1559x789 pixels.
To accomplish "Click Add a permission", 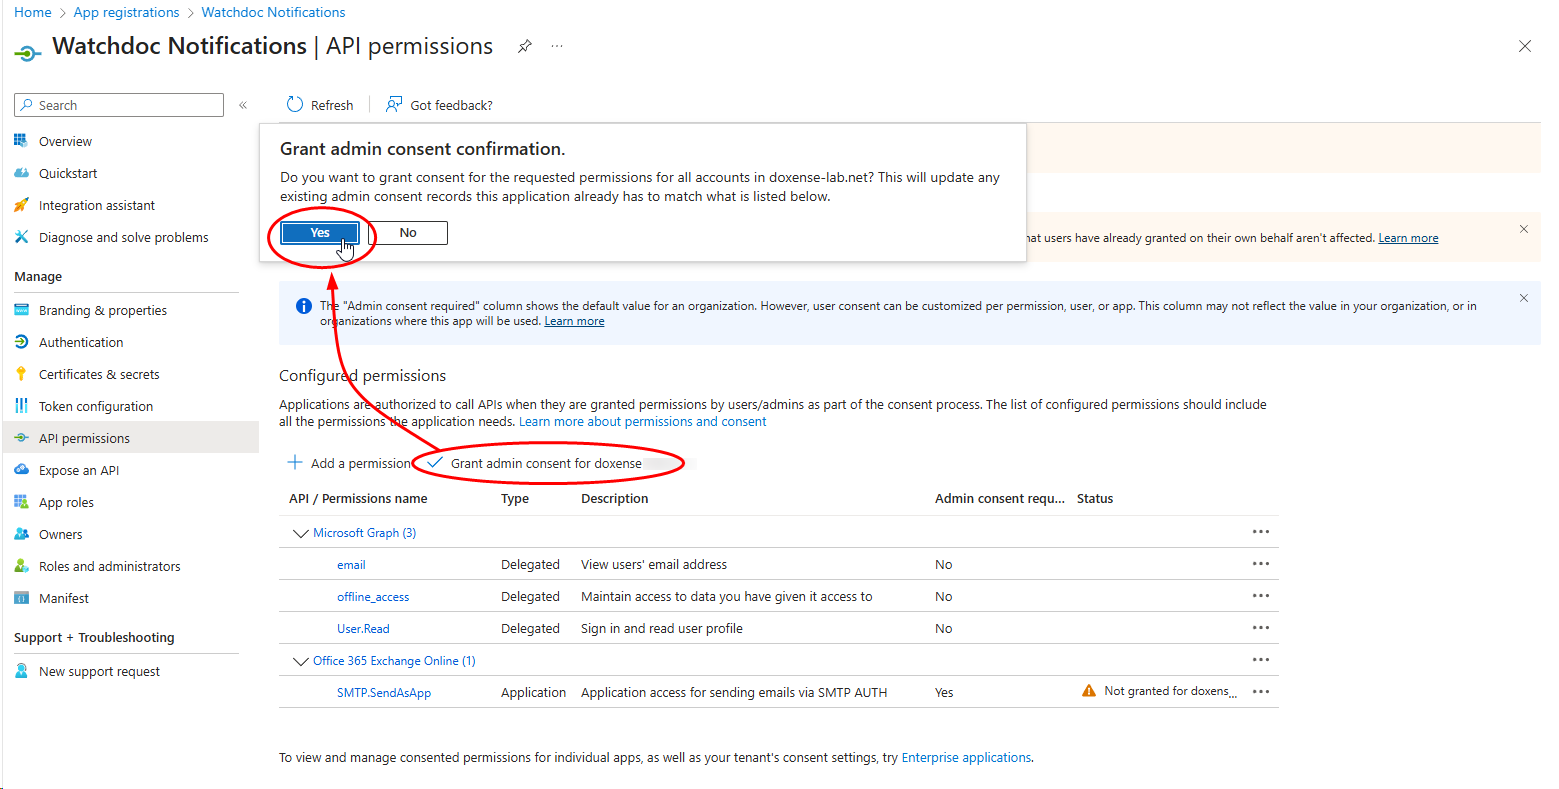I will (x=349, y=463).
